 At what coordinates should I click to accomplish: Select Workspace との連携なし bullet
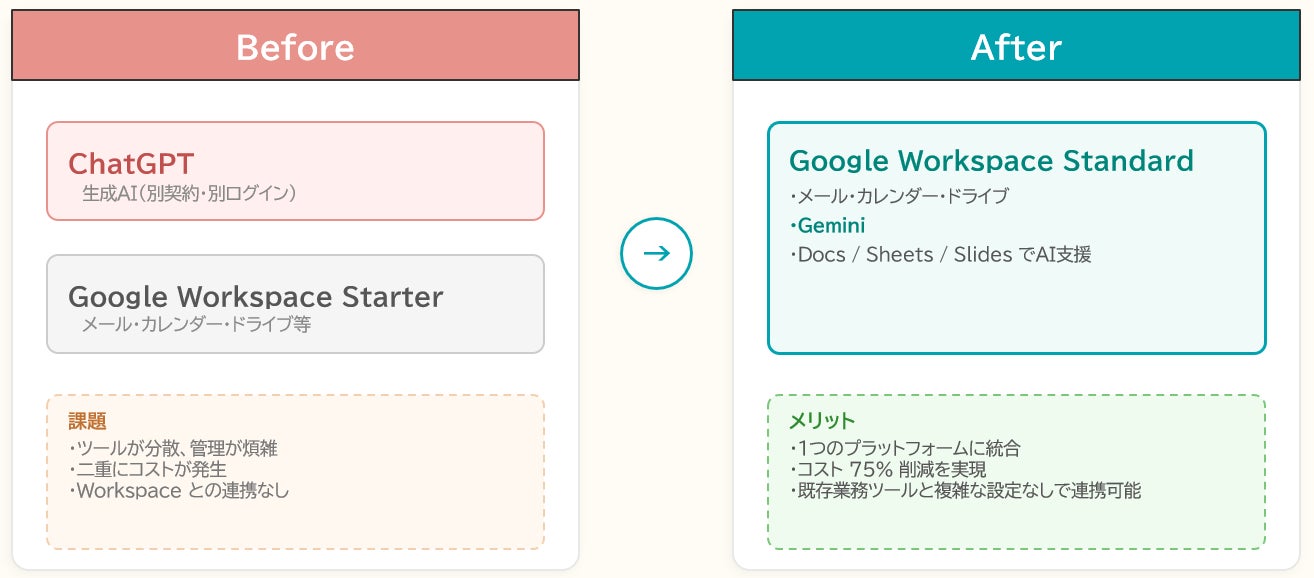tap(179, 490)
